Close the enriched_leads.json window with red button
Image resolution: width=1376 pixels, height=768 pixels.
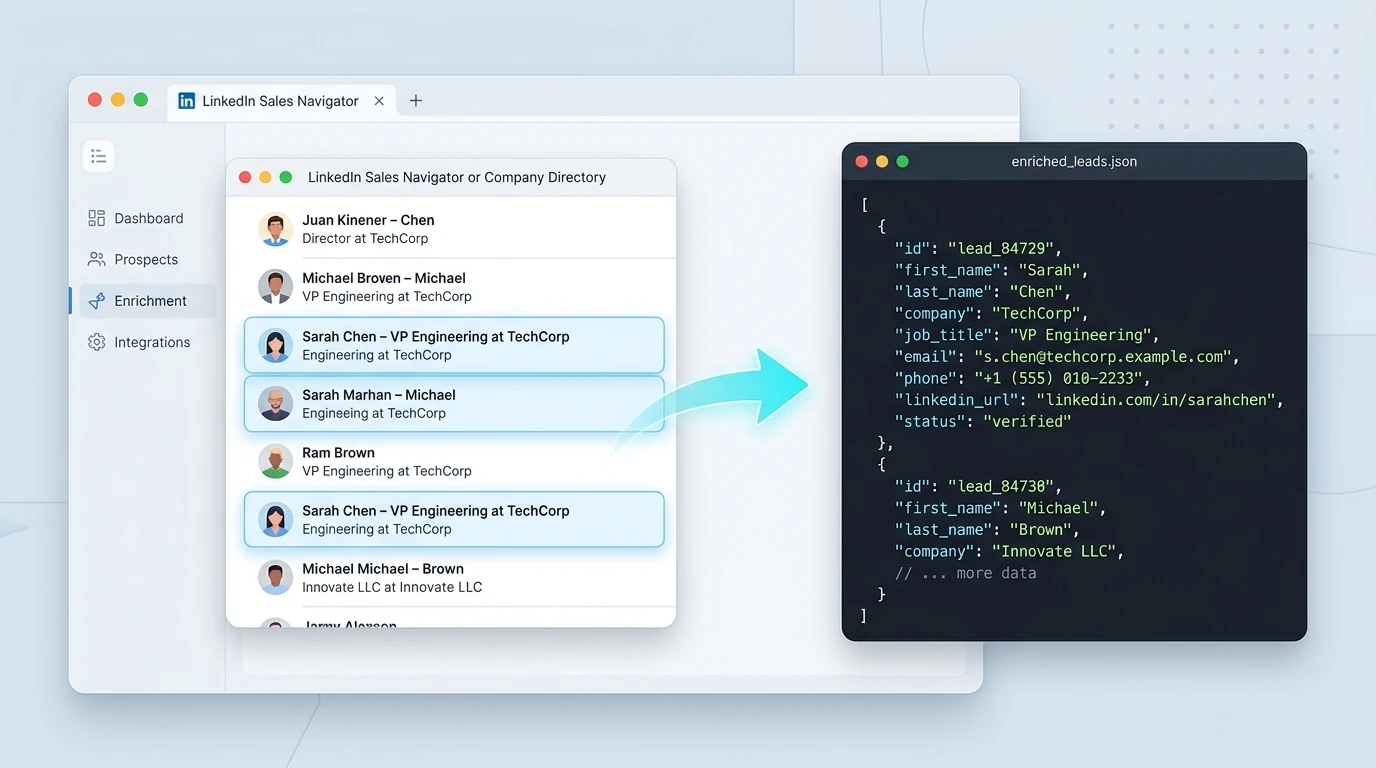(862, 161)
